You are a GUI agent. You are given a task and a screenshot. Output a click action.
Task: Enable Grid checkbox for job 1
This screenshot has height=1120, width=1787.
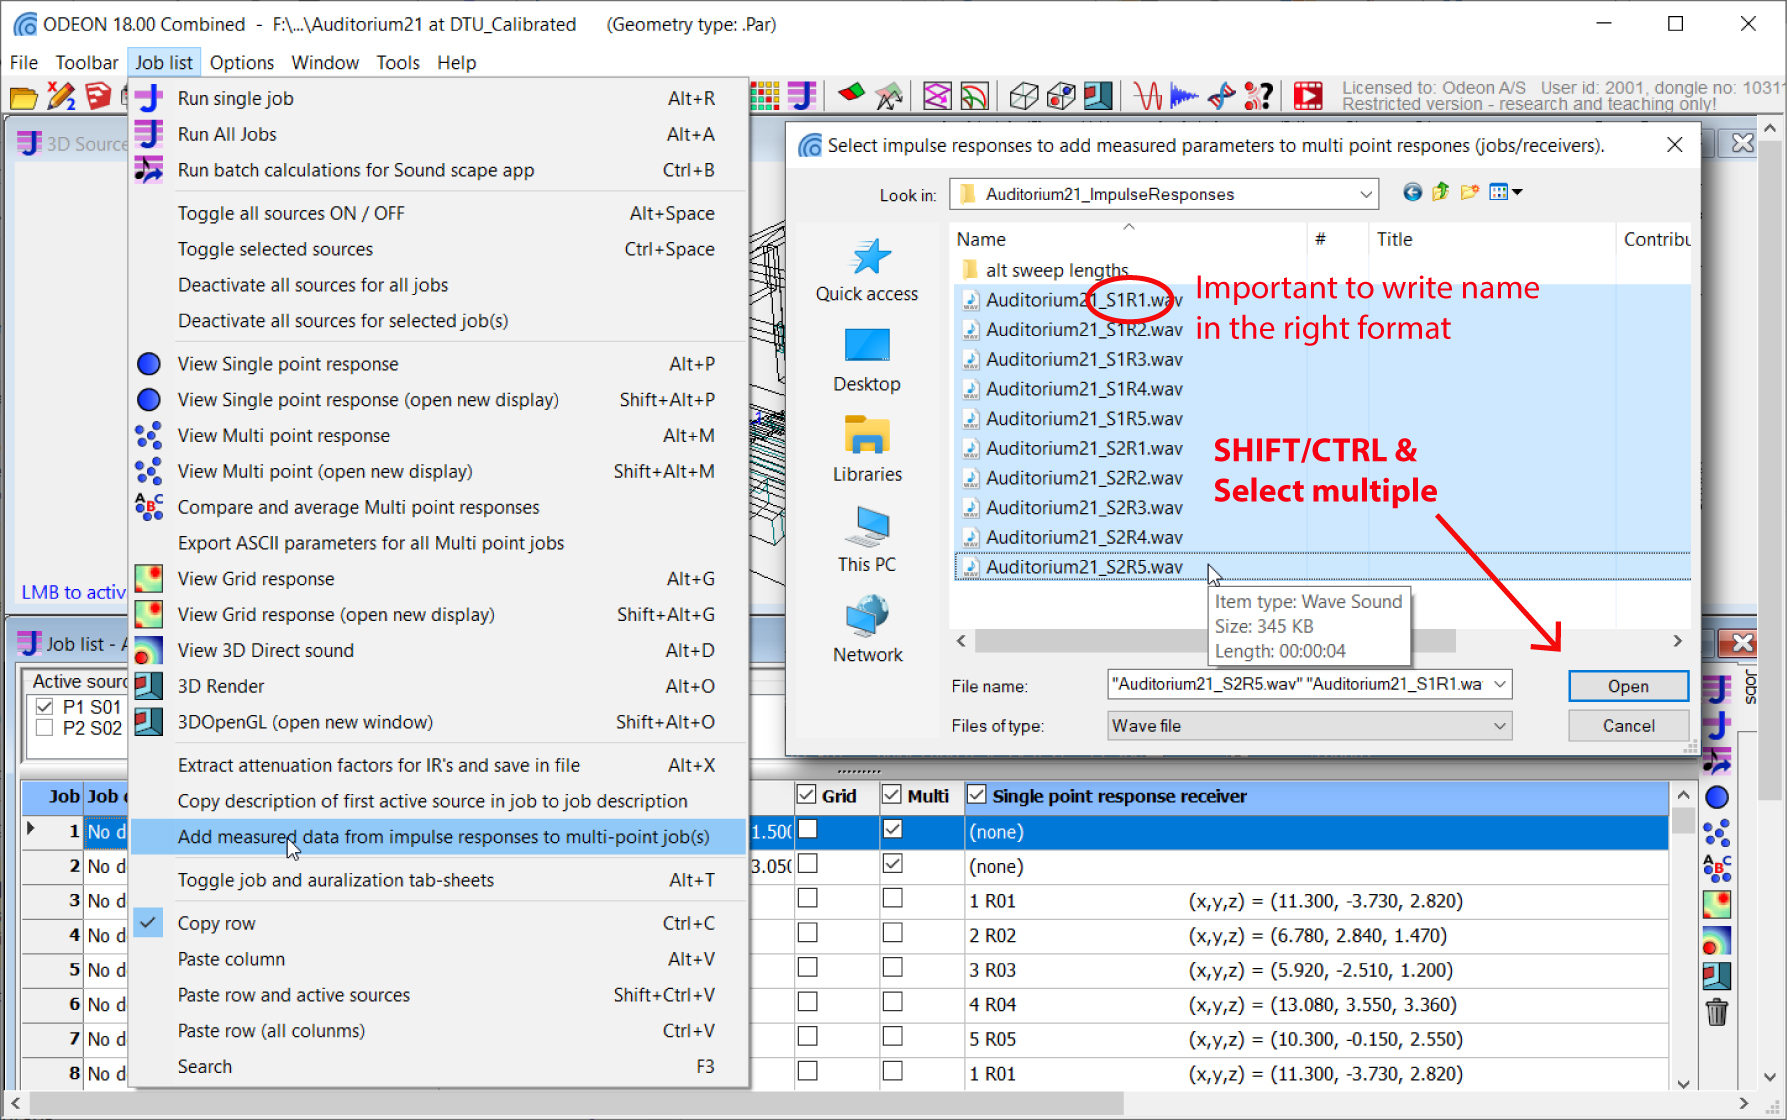tap(808, 829)
